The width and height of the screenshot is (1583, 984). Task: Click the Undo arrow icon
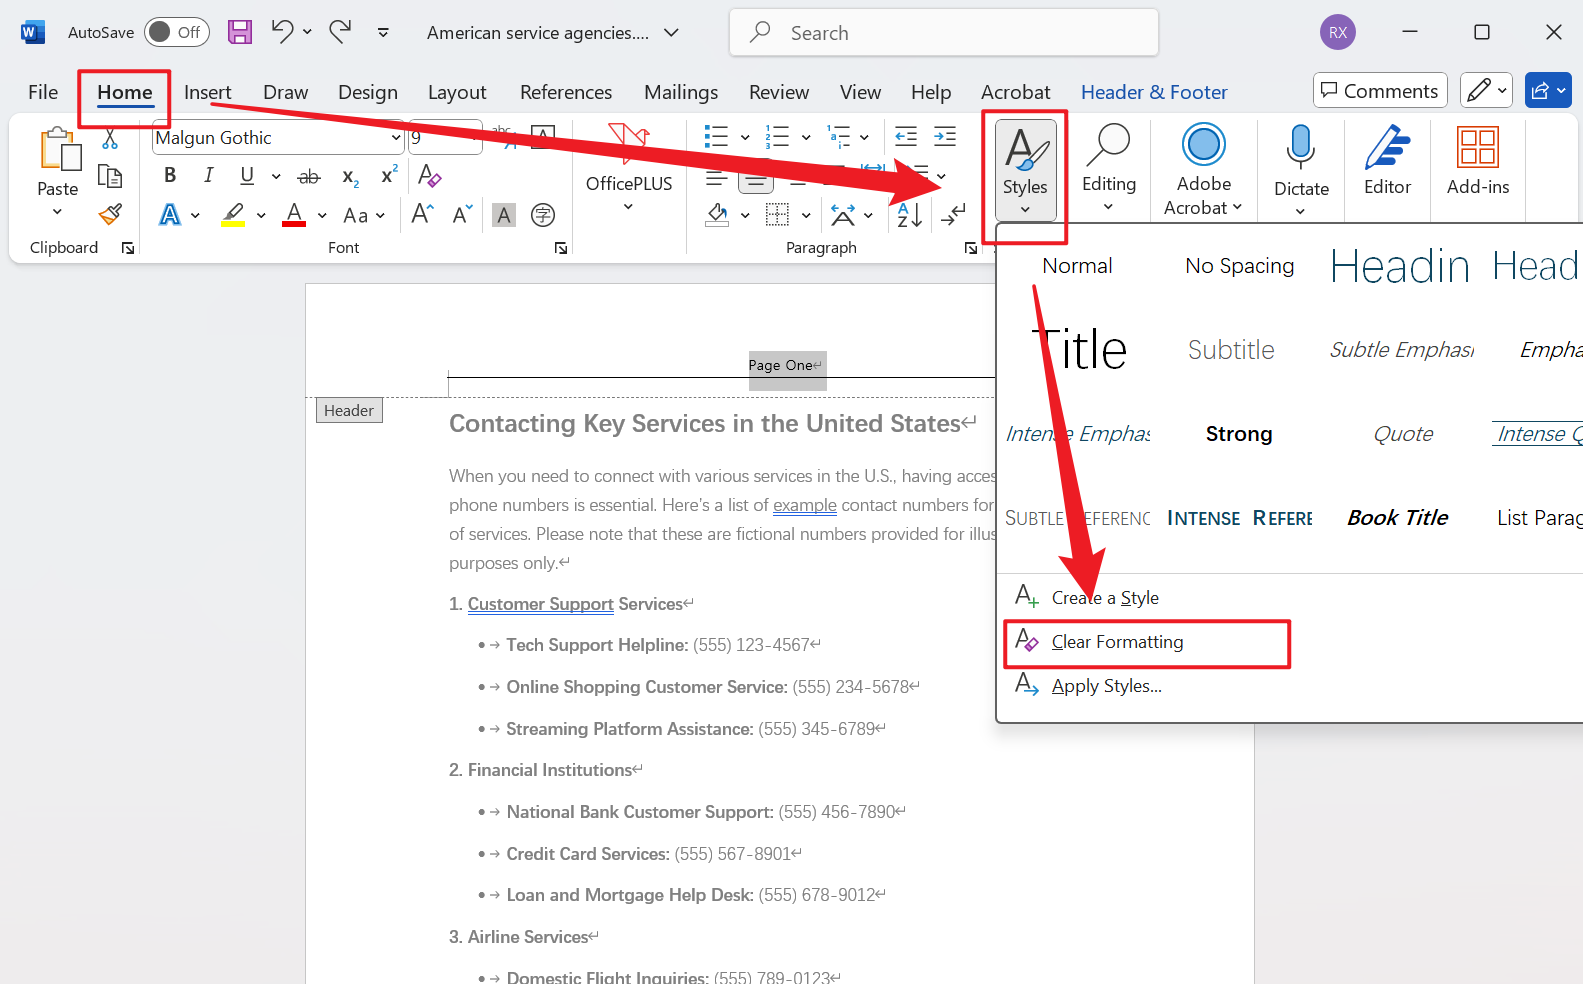(x=282, y=32)
